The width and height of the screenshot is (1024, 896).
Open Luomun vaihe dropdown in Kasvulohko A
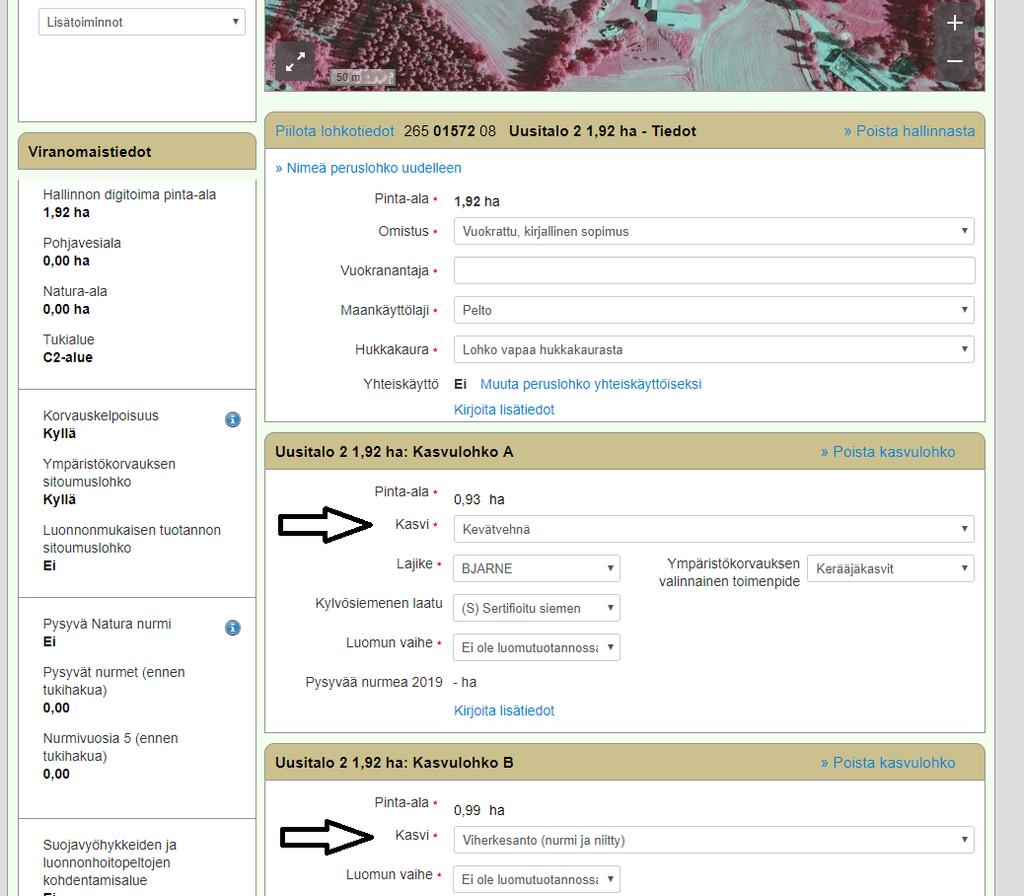pyautogui.click(x=536, y=647)
